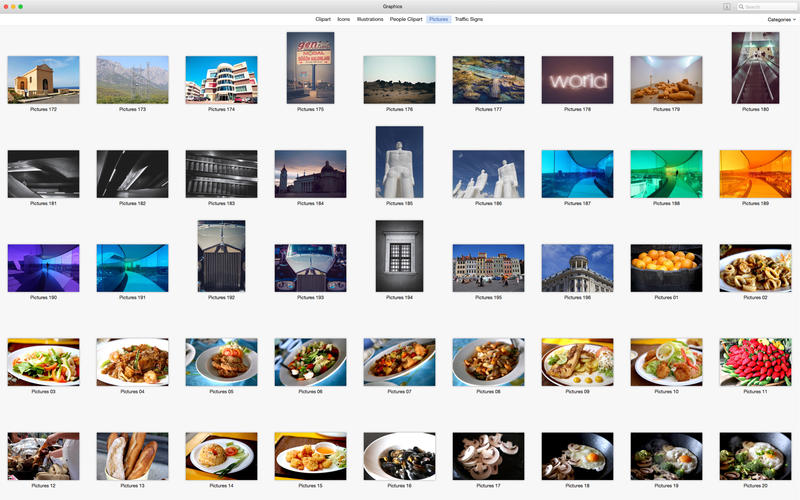Choose the fried calamari plate Pictures 02
800x500 pixels.
755,268
